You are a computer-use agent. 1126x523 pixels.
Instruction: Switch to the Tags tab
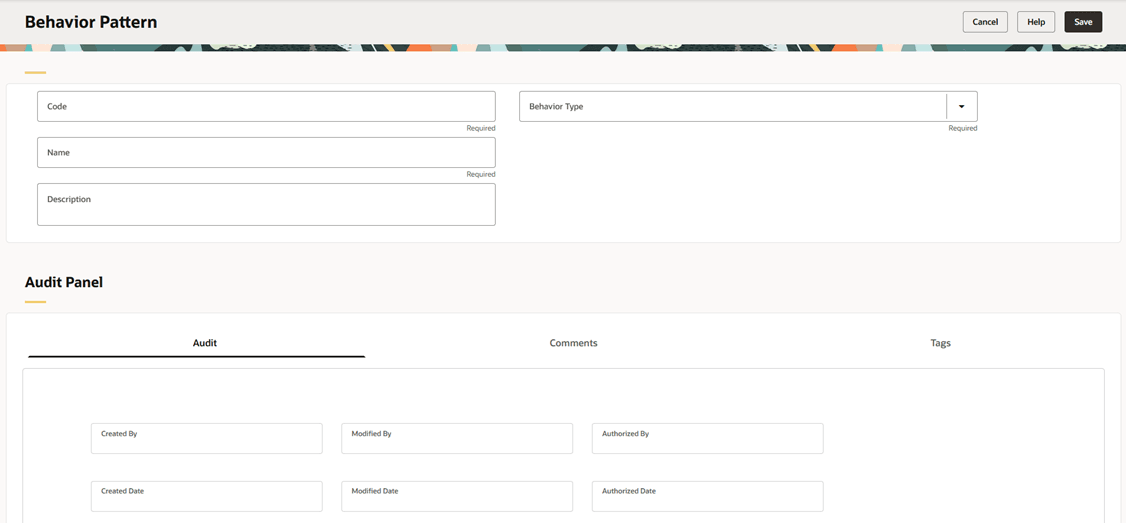pos(940,343)
